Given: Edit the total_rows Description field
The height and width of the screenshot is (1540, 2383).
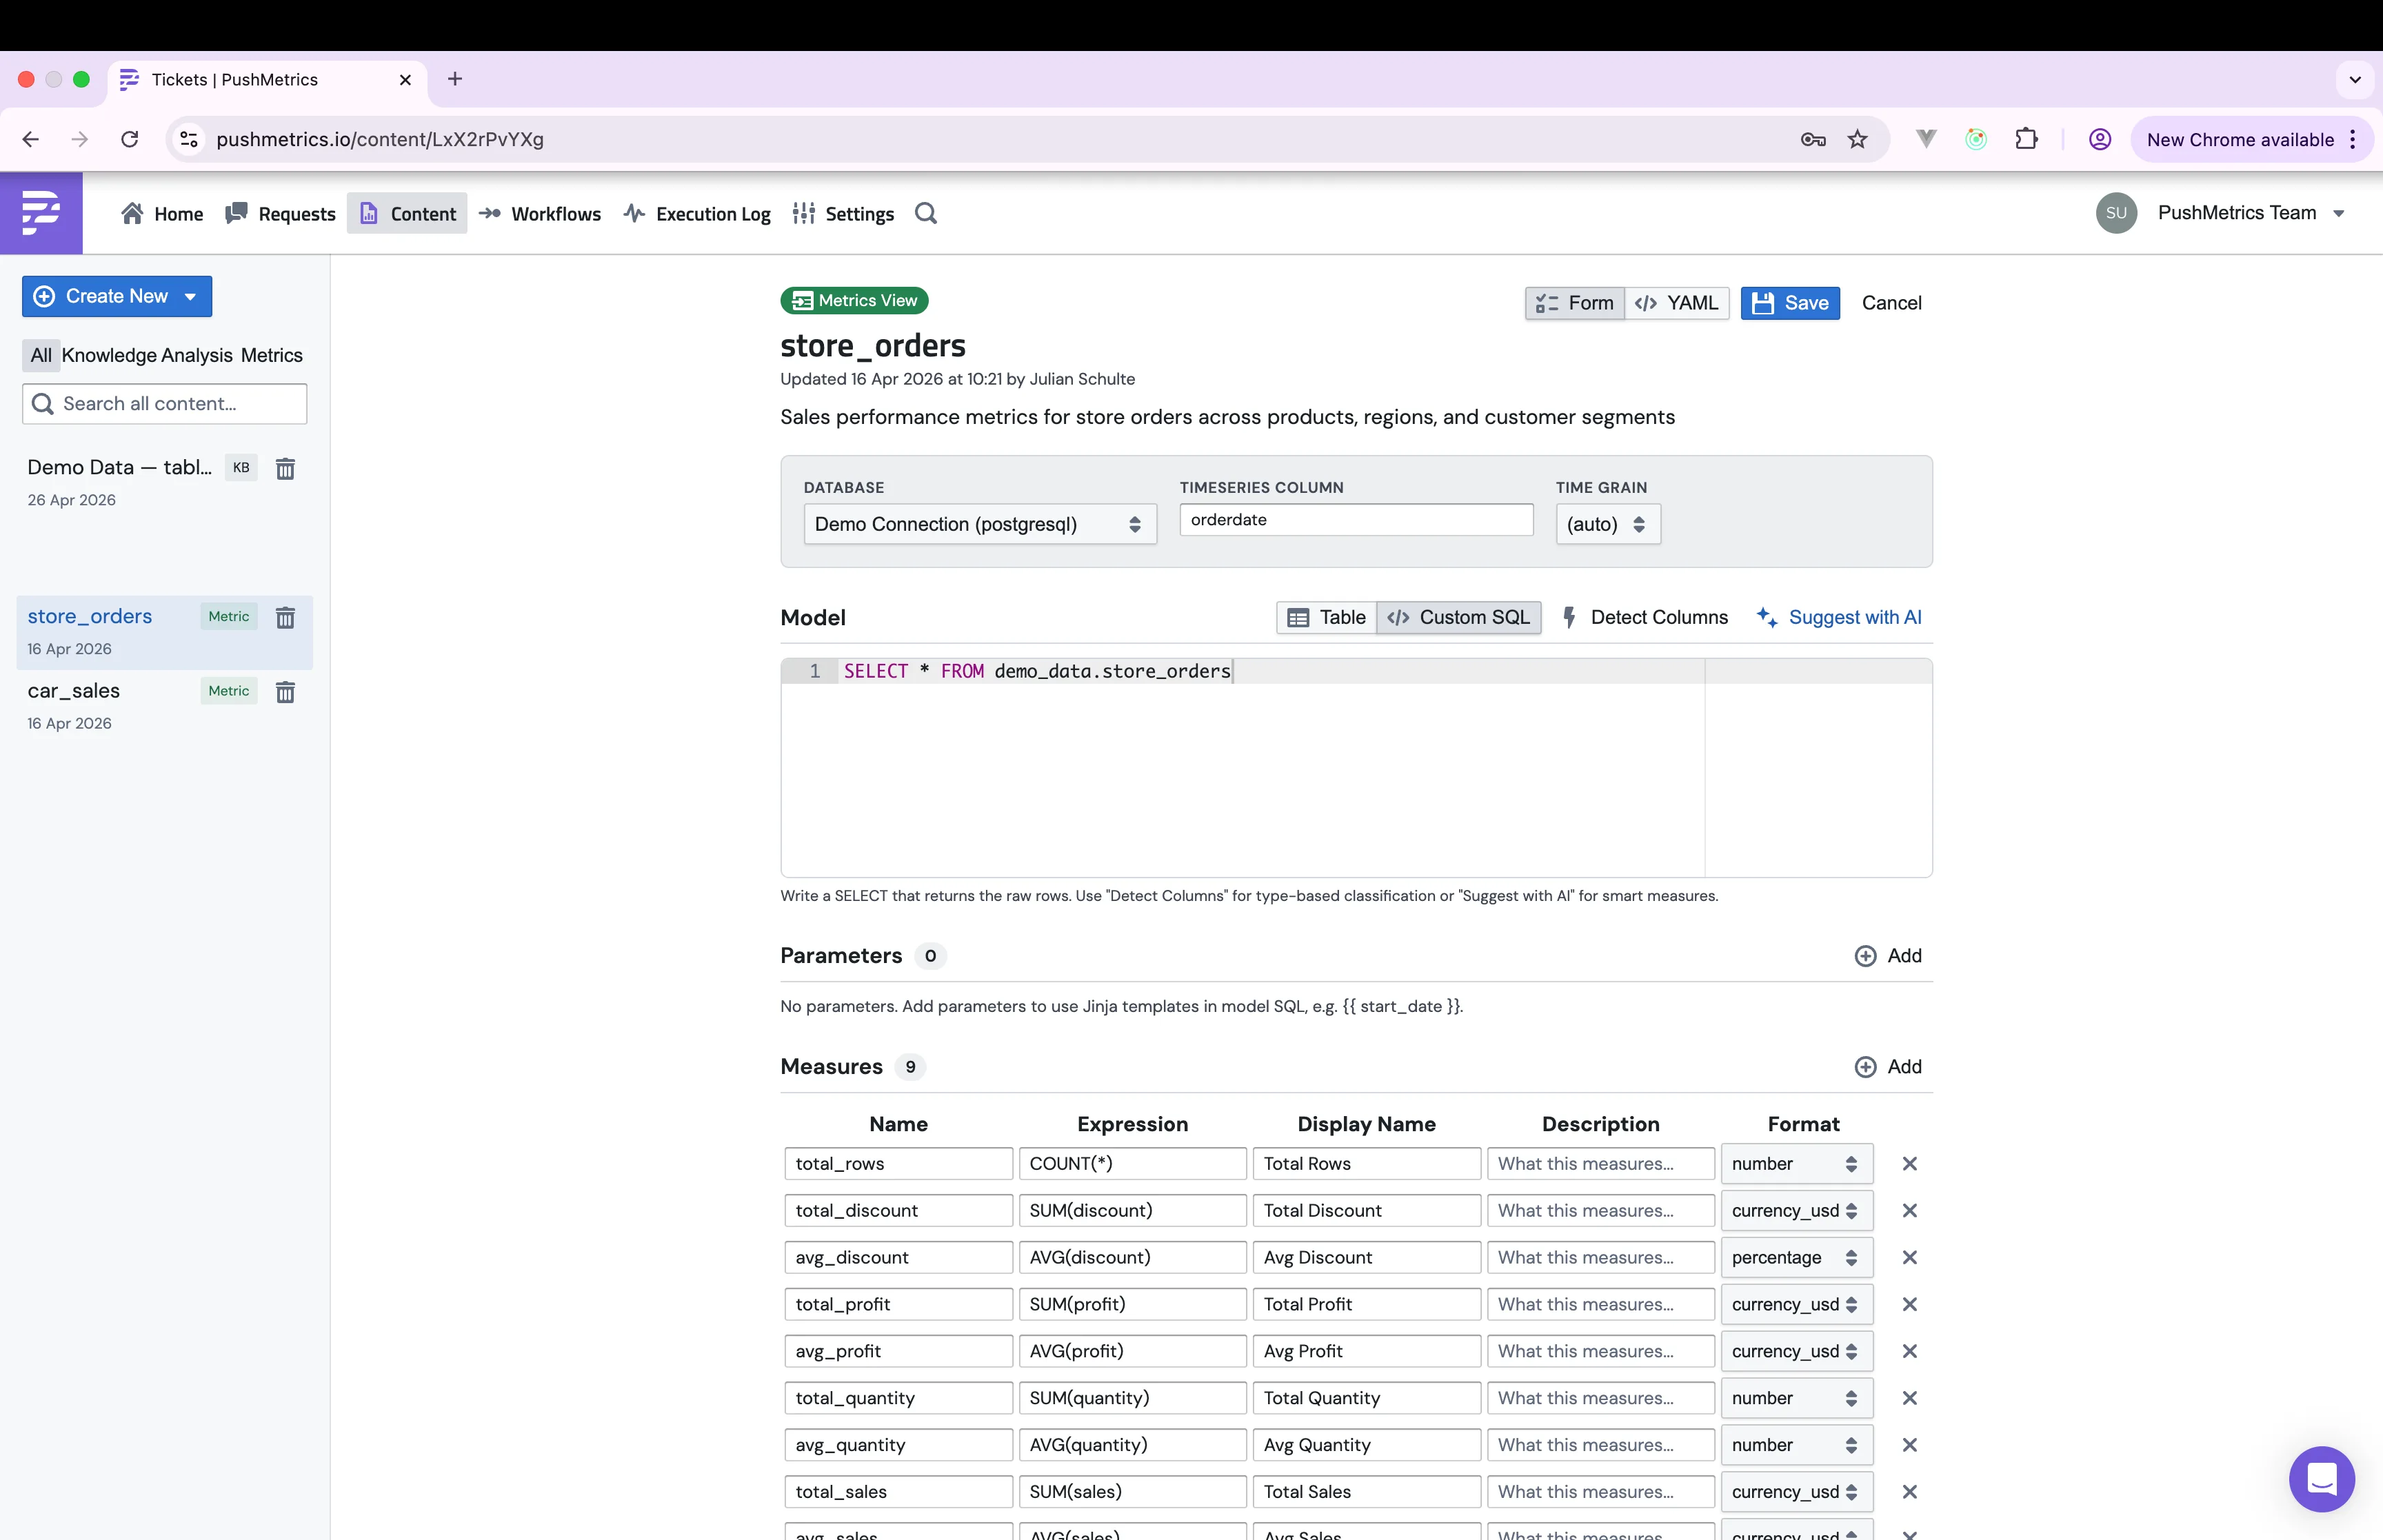Looking at the screenshot, I should pos(1600,1164).
